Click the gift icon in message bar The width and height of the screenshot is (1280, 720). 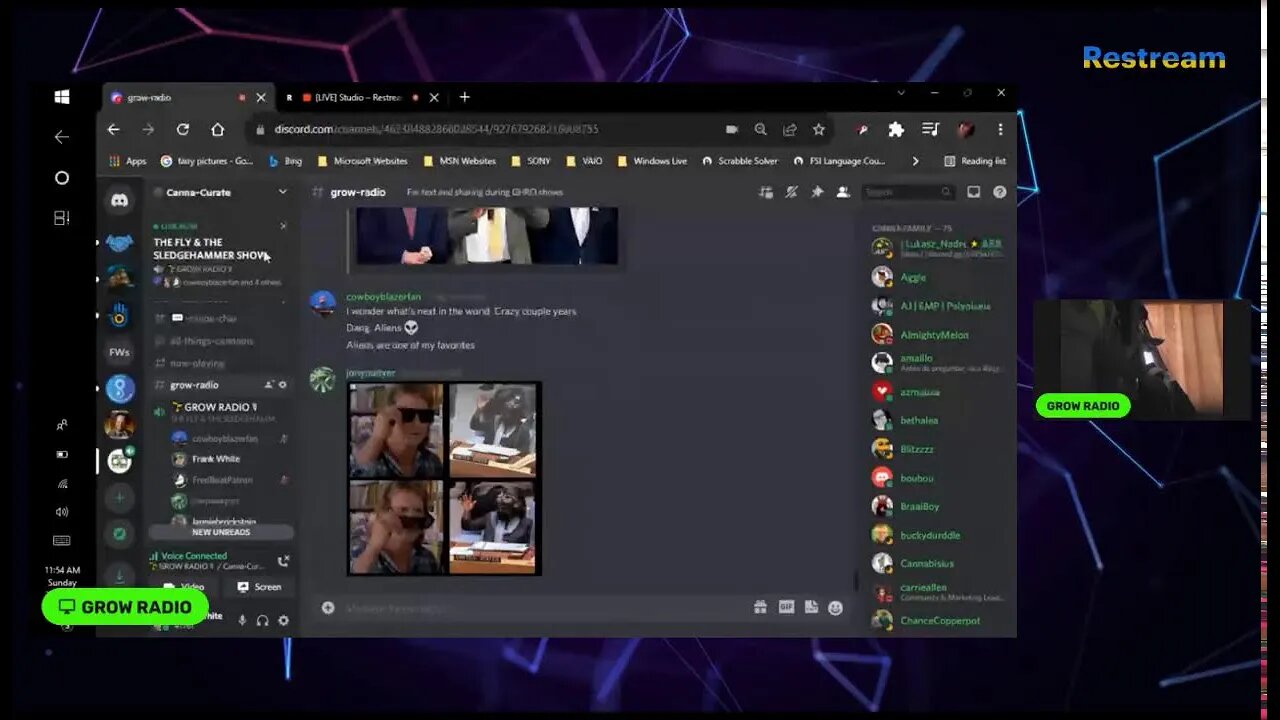tap(760, 607)
